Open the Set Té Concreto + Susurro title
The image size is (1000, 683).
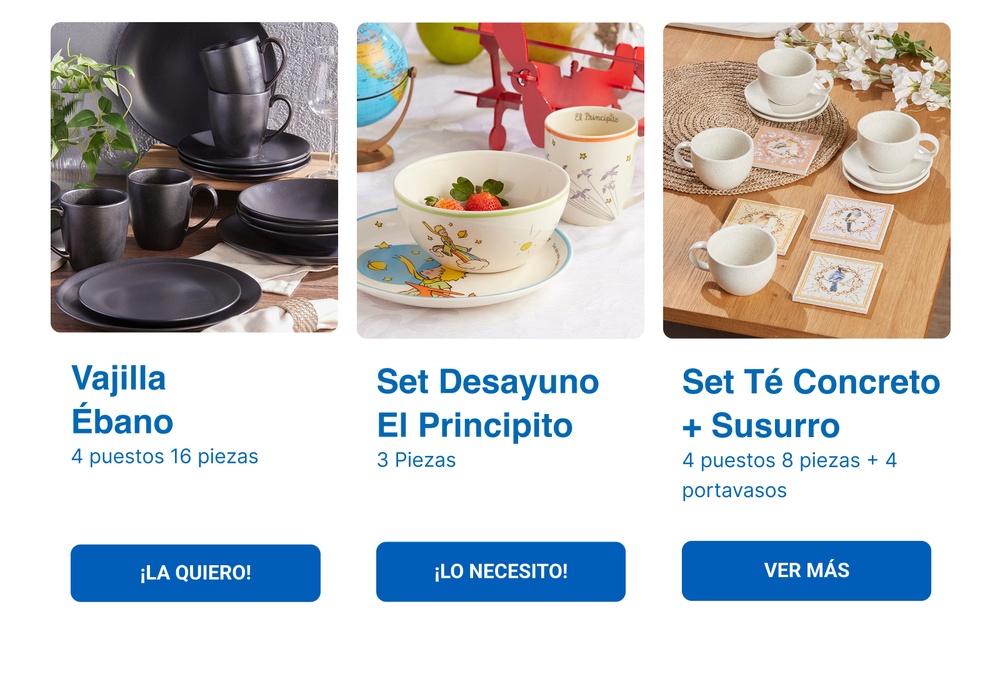(811, 403)
